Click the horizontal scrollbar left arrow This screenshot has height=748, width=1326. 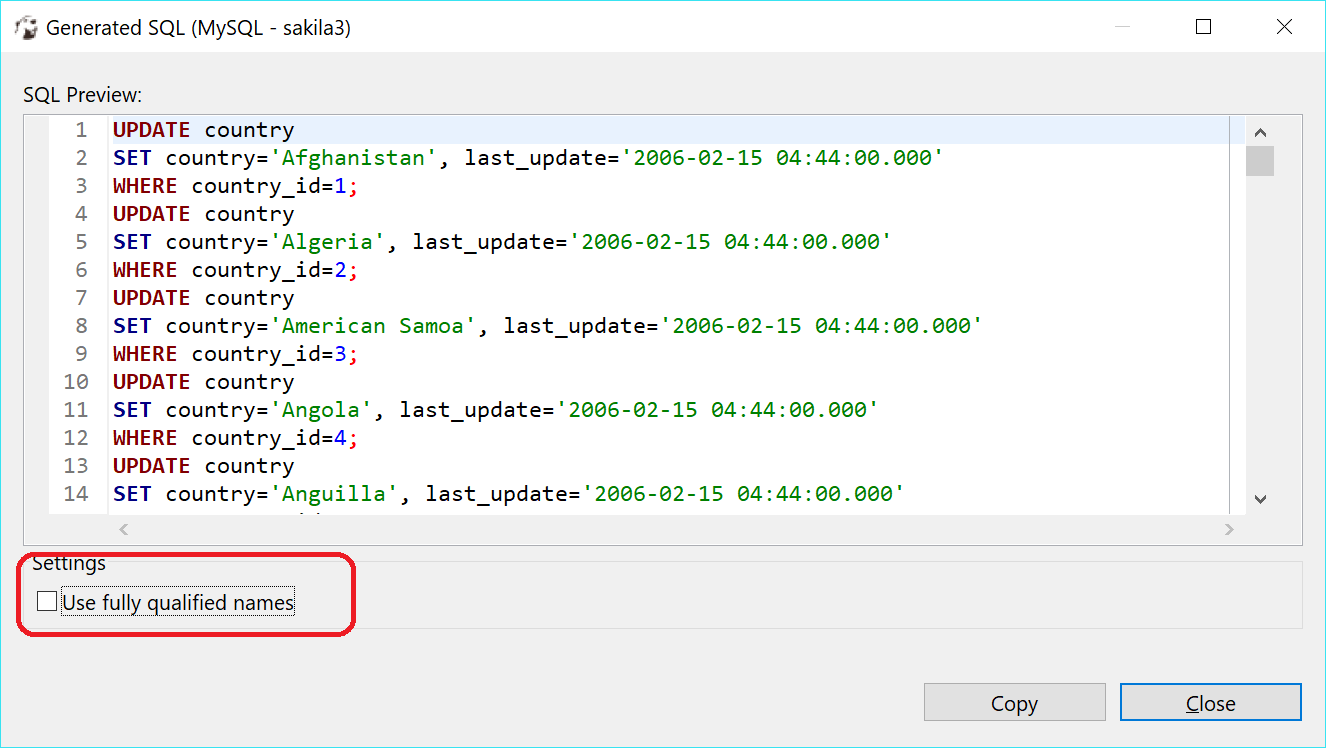coord(123,529)
